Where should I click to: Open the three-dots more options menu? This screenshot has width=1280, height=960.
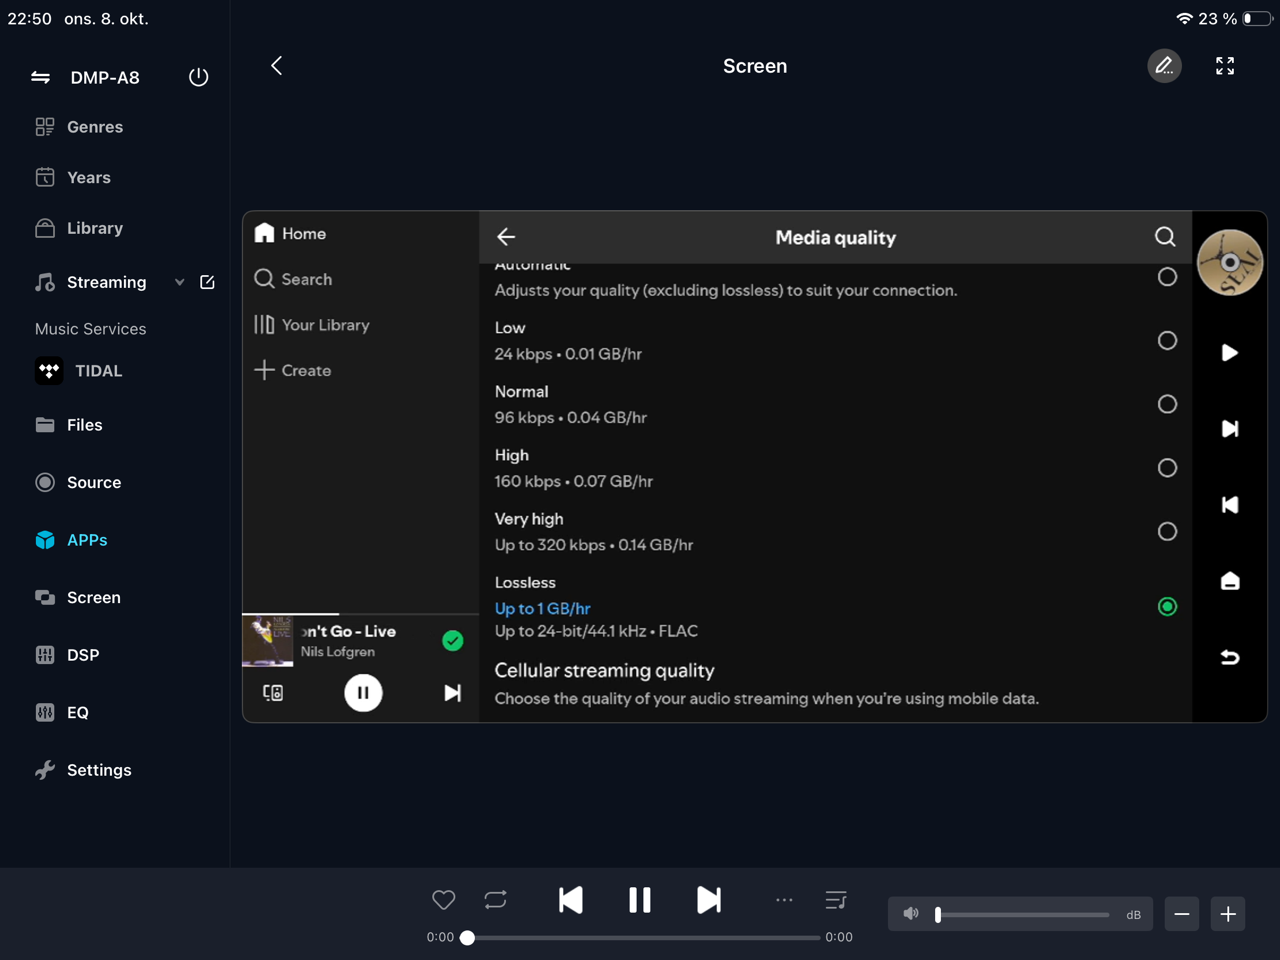[x=784, y=900]
